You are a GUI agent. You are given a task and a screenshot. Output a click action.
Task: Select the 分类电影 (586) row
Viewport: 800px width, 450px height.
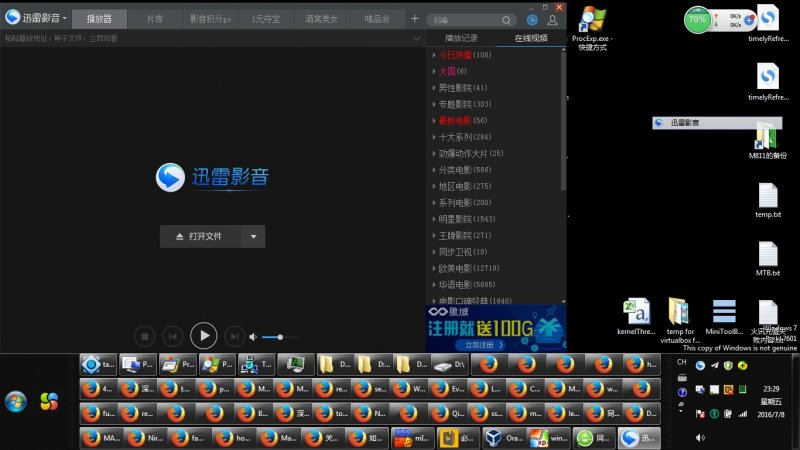[x=494, y=169]
